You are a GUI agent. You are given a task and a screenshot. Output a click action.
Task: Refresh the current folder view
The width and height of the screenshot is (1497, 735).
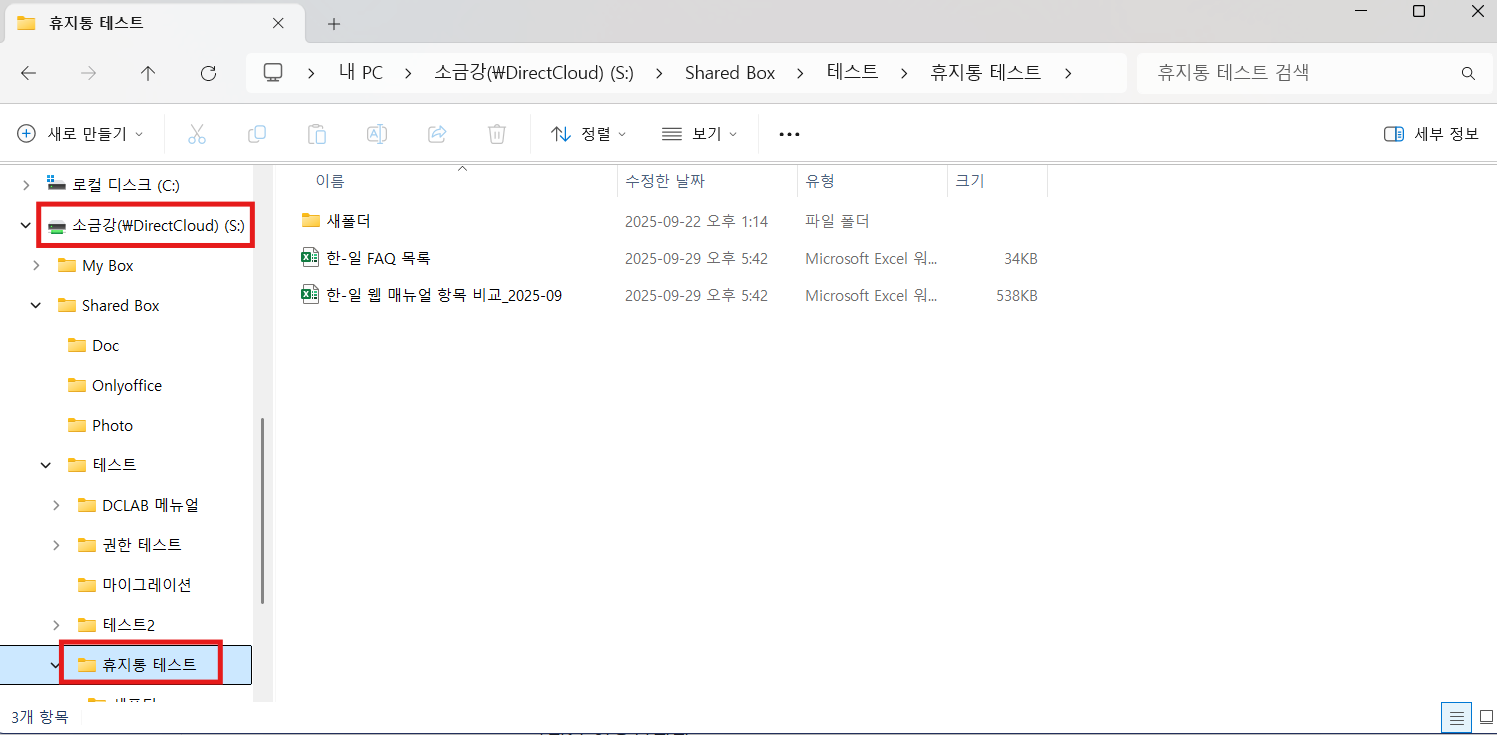click(x=208, y=73)
